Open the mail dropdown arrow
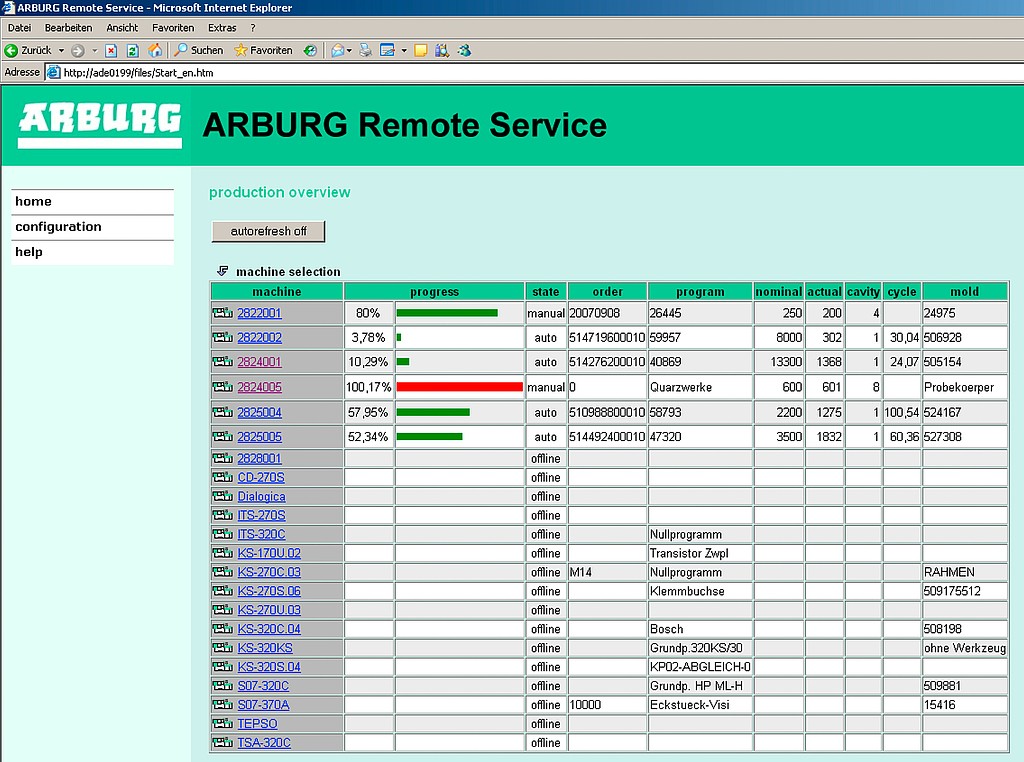Screen dimensions: 1024x762 point(350,50)
